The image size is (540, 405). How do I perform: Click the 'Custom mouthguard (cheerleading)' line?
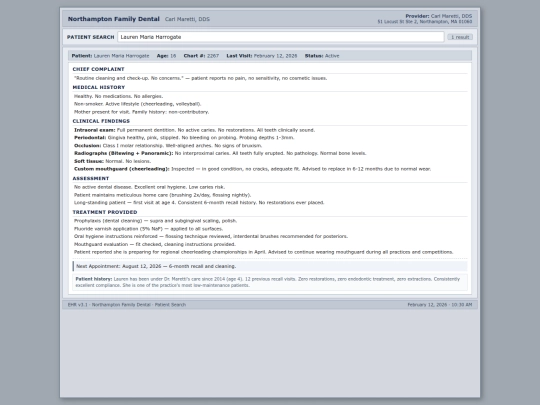252,169
